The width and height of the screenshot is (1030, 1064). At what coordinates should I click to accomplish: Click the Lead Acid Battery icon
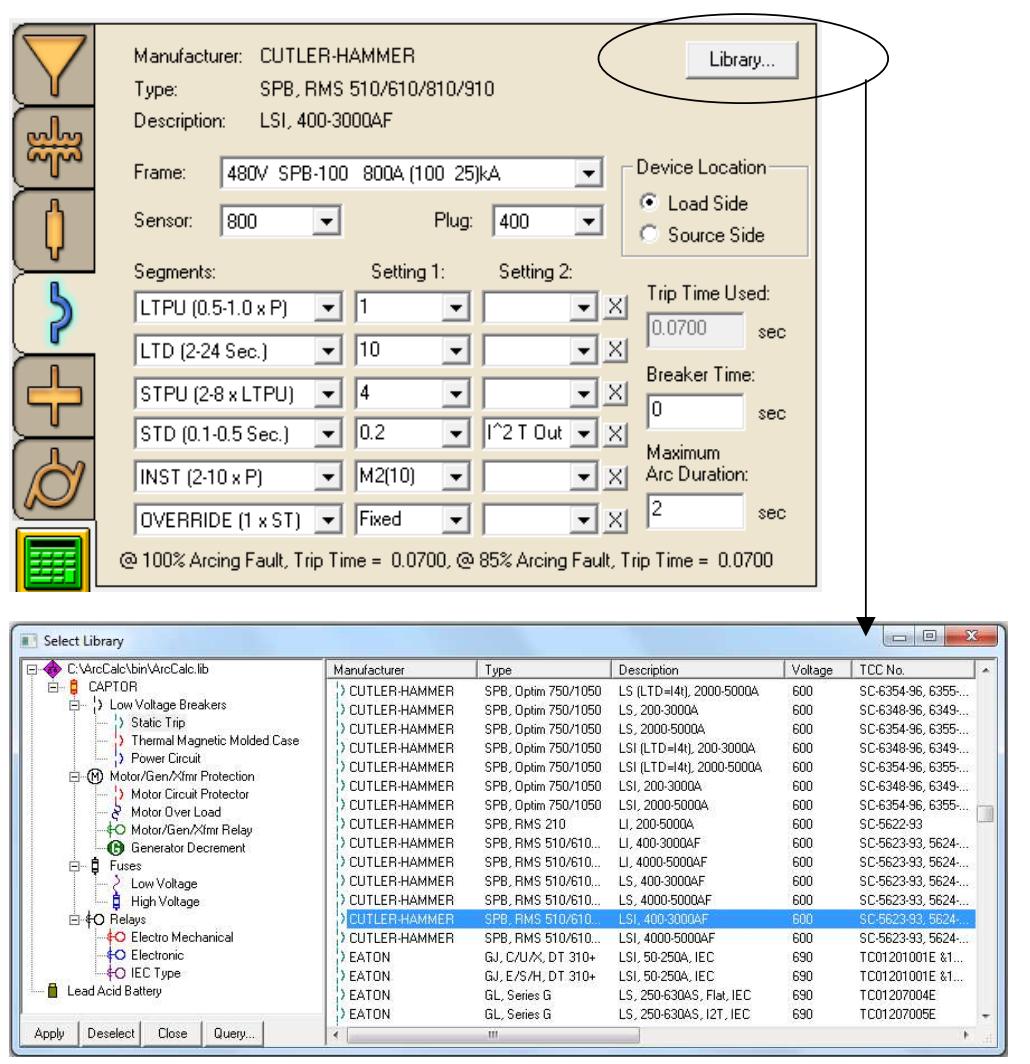pos(52,991)
